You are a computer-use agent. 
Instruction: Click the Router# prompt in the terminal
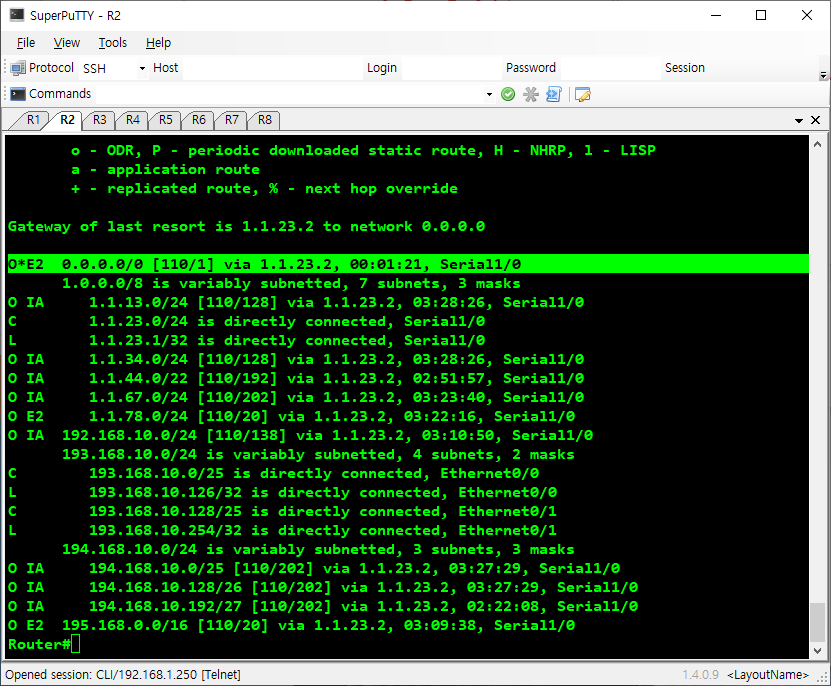(x=39, y=645)
